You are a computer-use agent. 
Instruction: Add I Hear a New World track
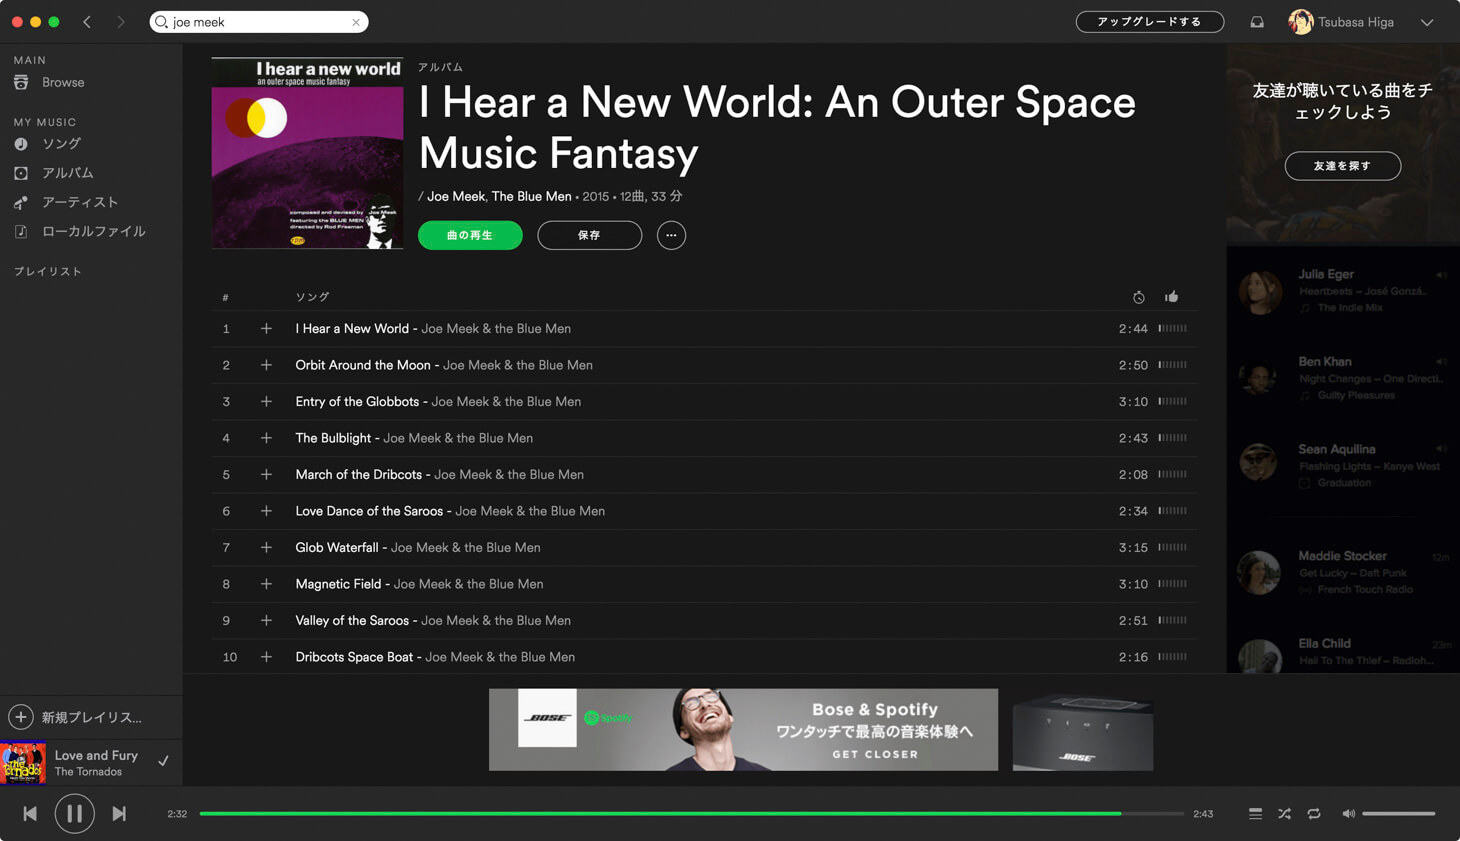[x=266, y=328]
